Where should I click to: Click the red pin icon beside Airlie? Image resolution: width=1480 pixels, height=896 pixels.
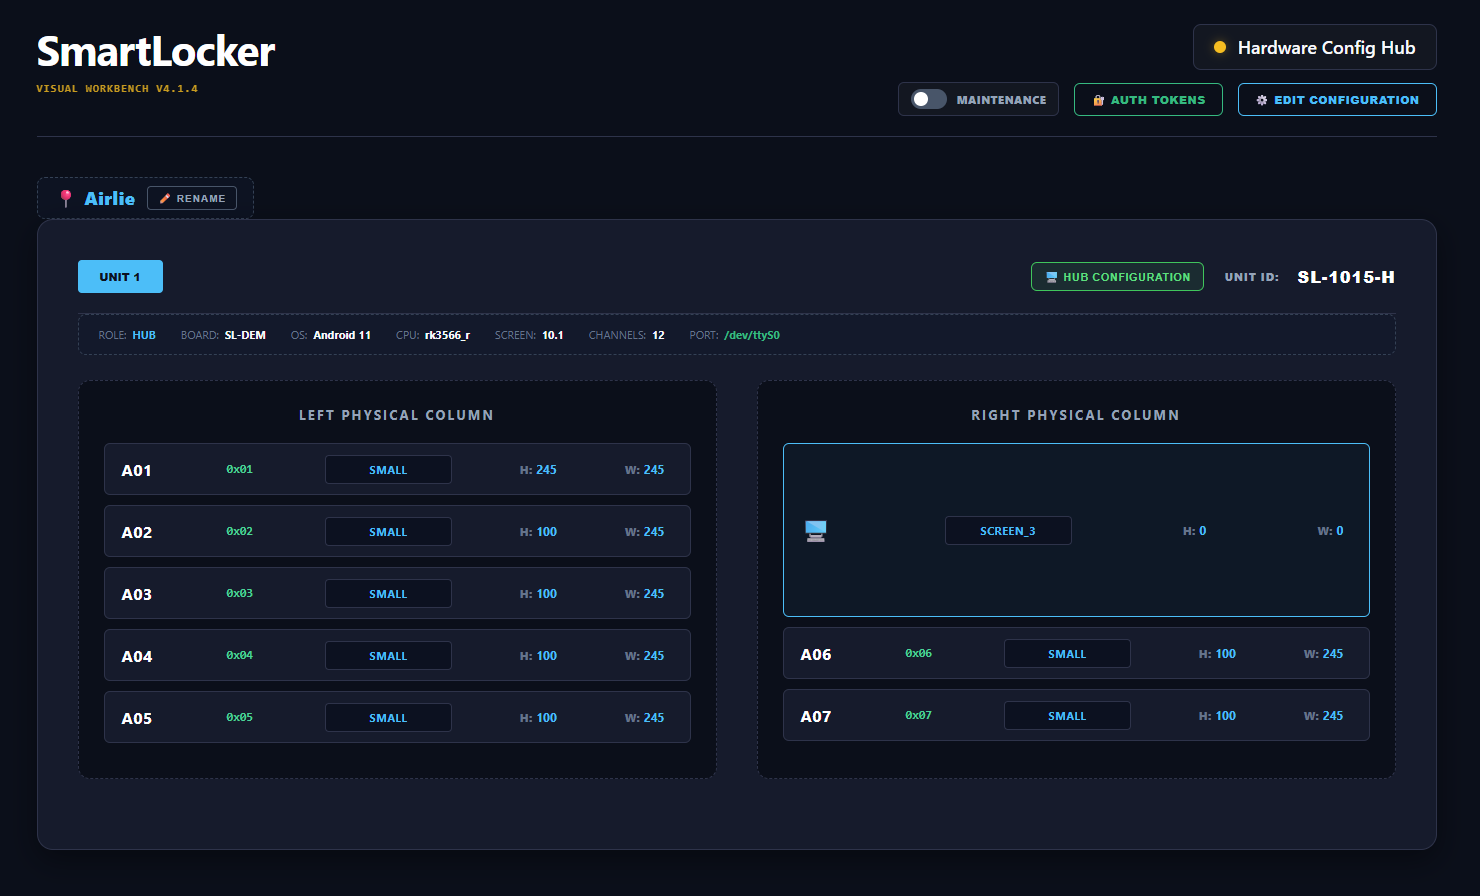point(66,198)
